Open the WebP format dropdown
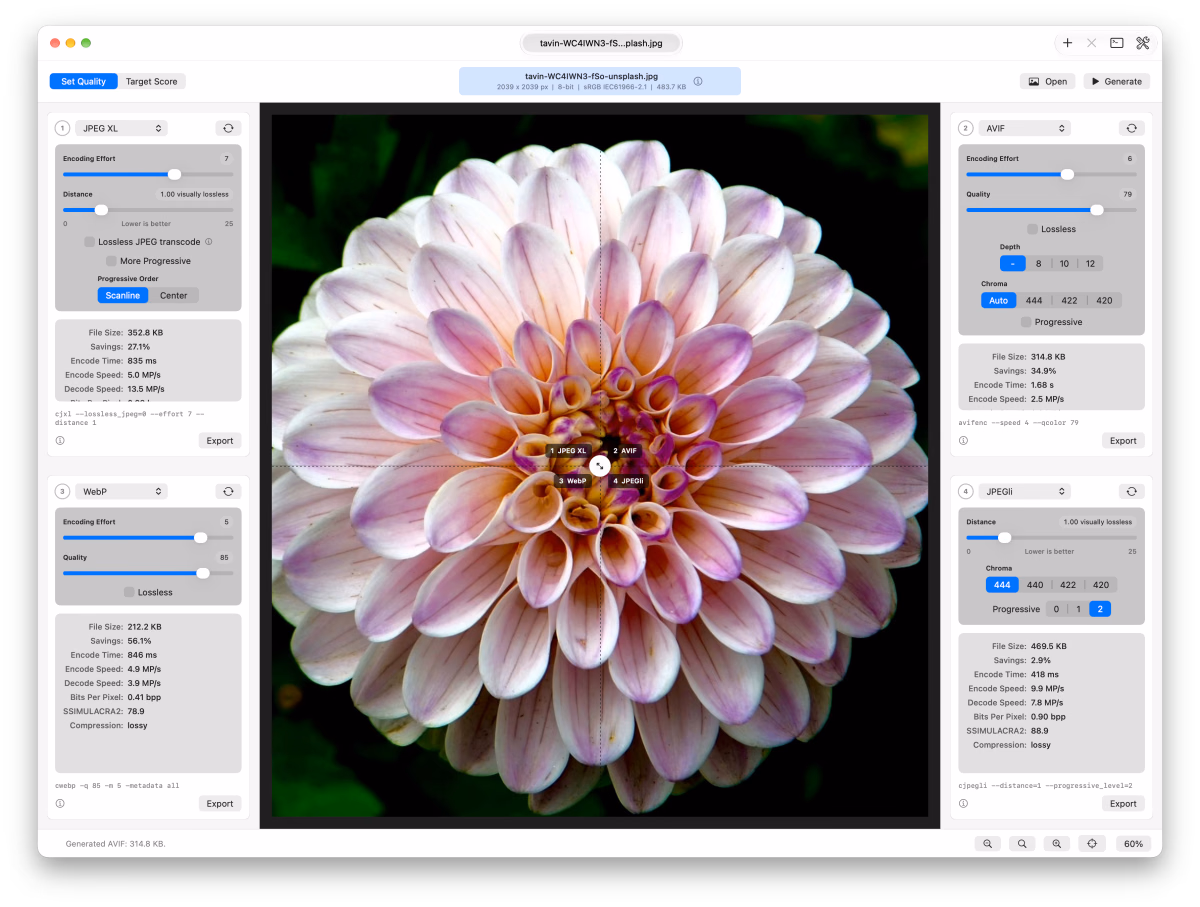The image size is (1200, 907). (x=121, y=491)
